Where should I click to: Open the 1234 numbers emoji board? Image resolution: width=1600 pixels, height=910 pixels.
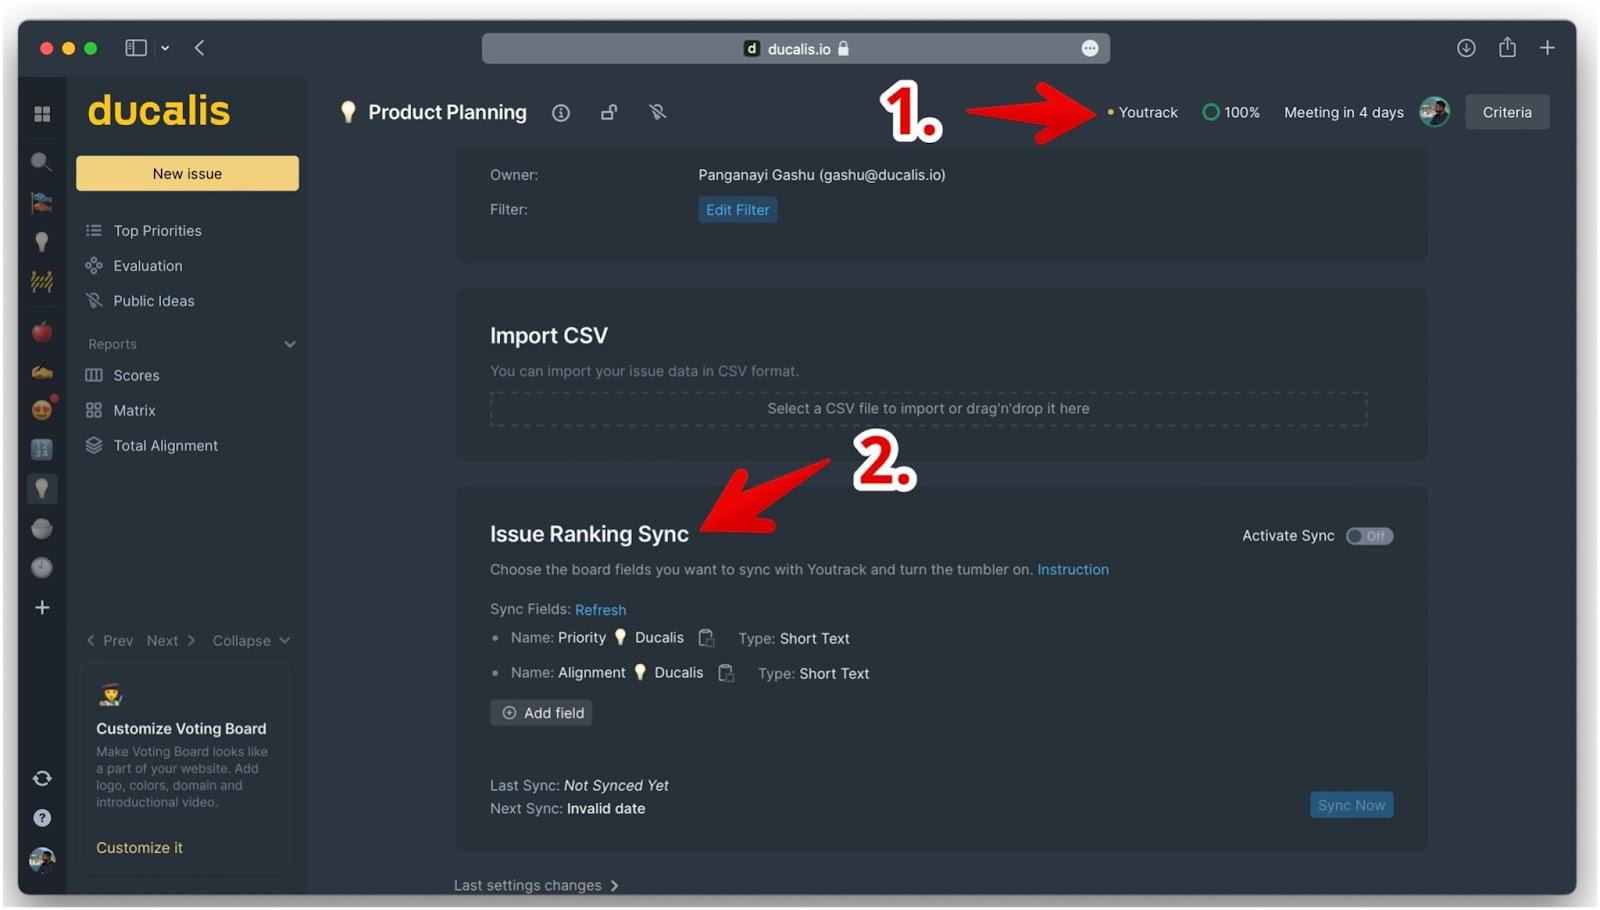click(42, 450)
